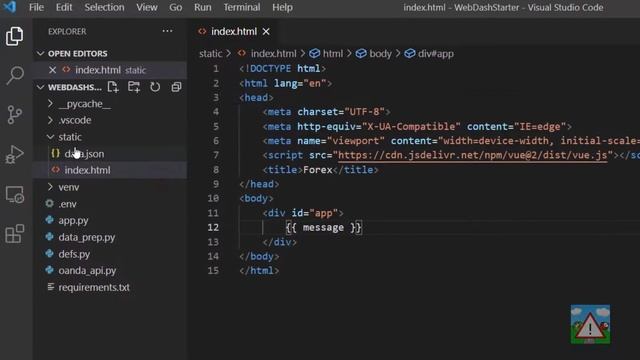Open the .env file
640x360 pixels.
click(x=67, y=204)
